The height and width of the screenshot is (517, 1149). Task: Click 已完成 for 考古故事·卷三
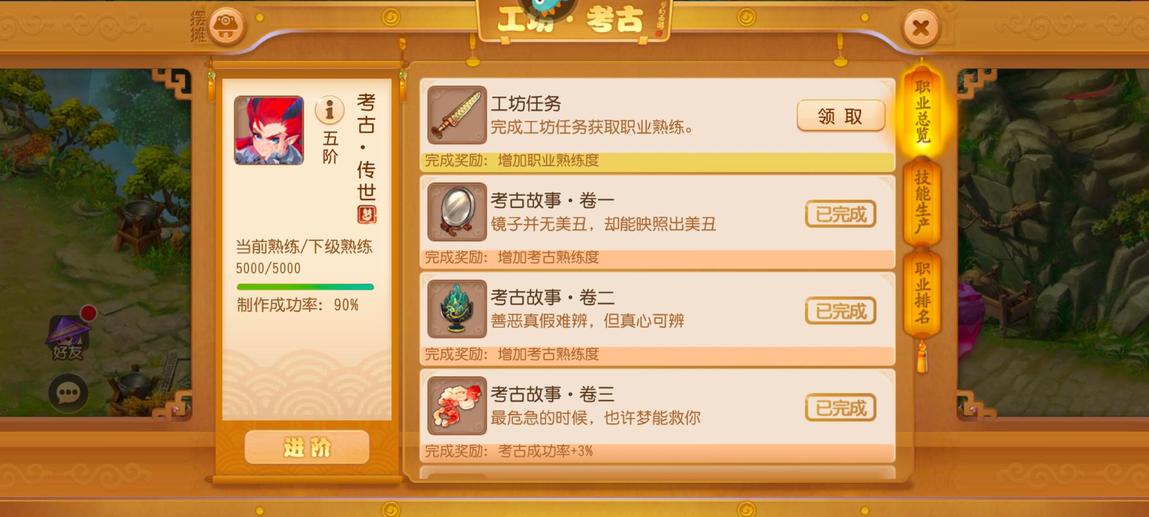click(840, 407)
